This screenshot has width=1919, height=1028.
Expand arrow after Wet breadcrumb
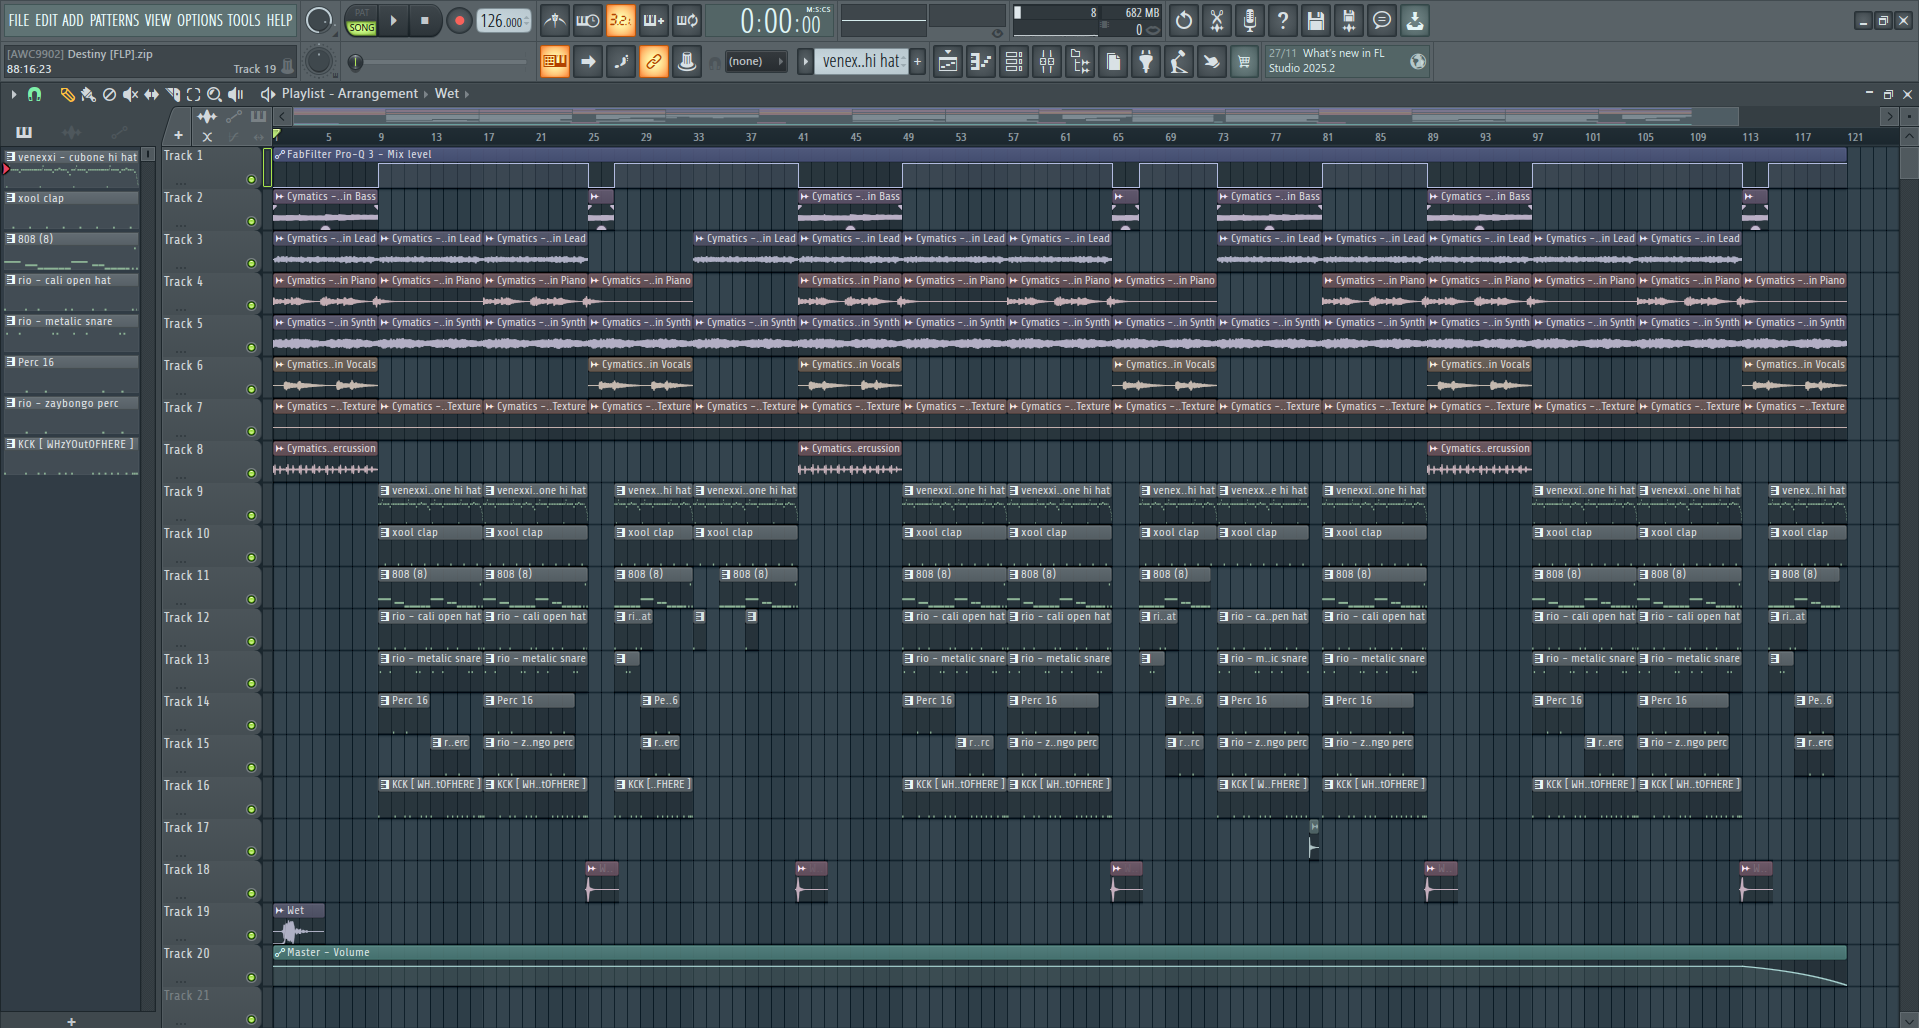click(x=467, y=94)
